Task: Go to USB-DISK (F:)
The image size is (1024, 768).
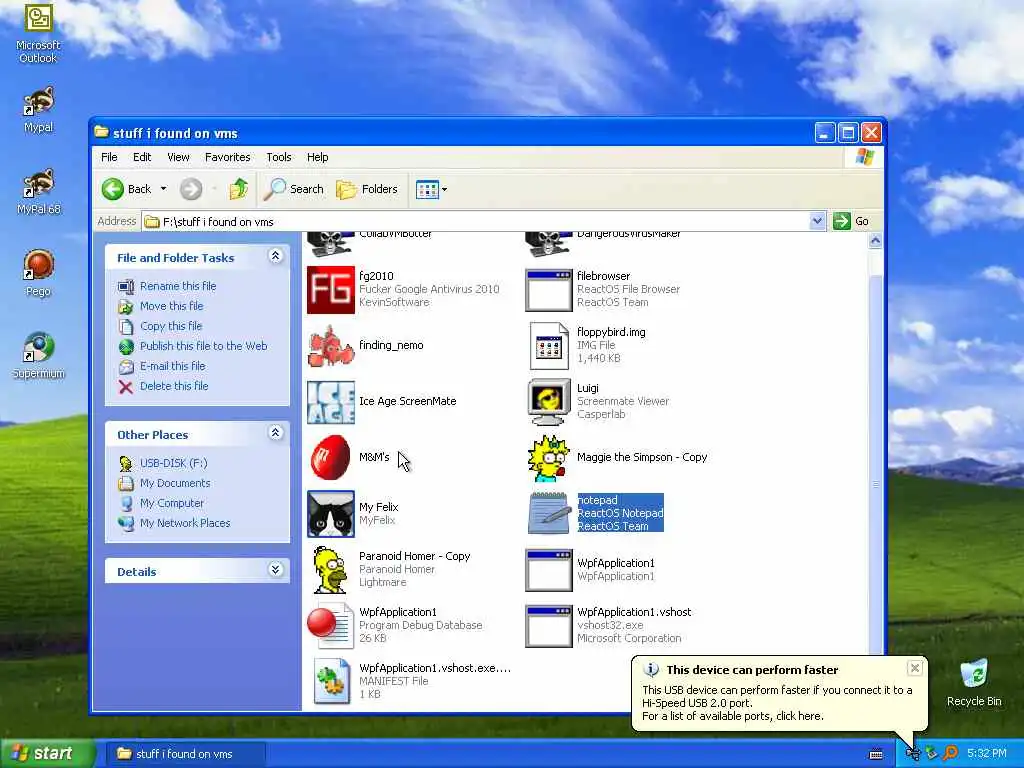Action: (173, 463)
